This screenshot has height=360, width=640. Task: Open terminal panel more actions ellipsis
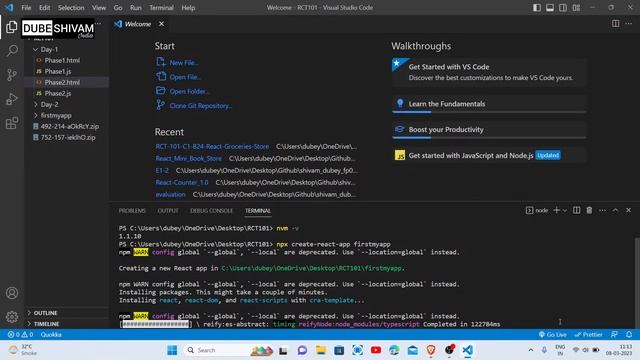[602, 210]
